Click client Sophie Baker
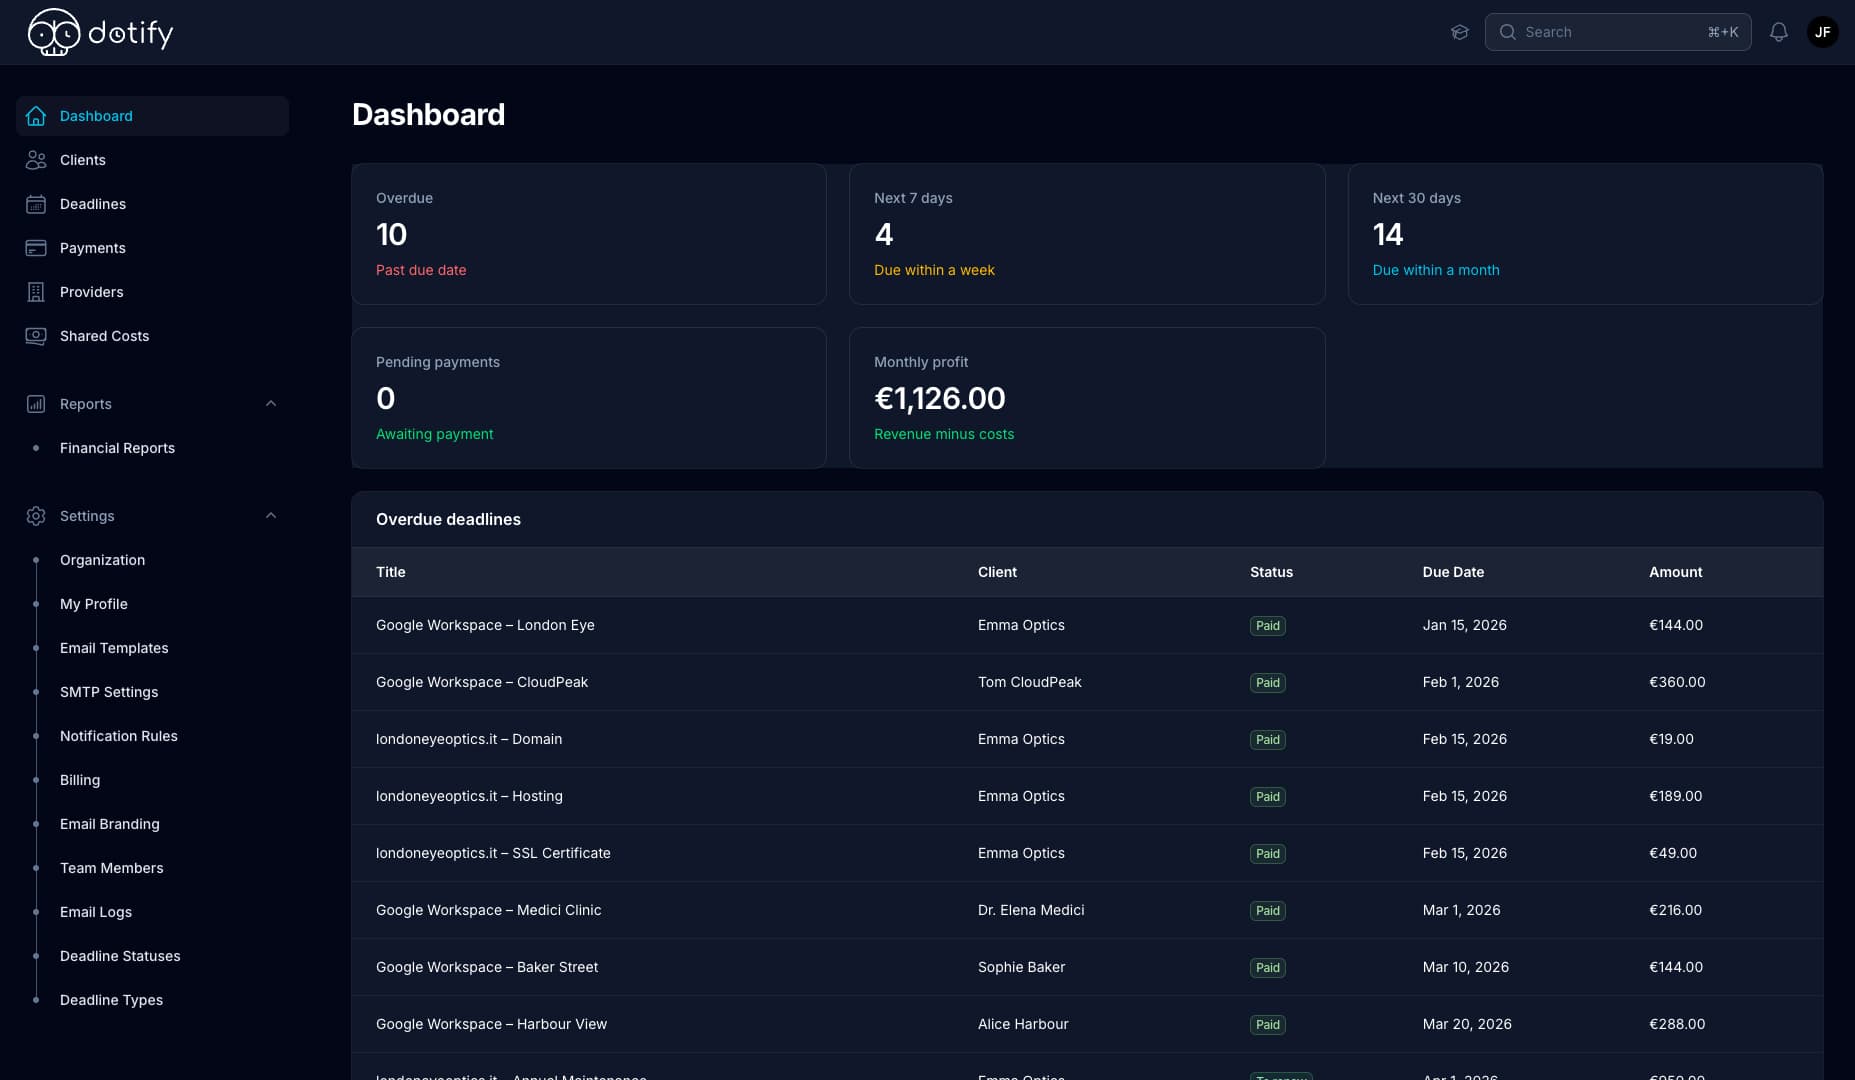This screenshot has height=1080, width=1855. coord(1021,967)
